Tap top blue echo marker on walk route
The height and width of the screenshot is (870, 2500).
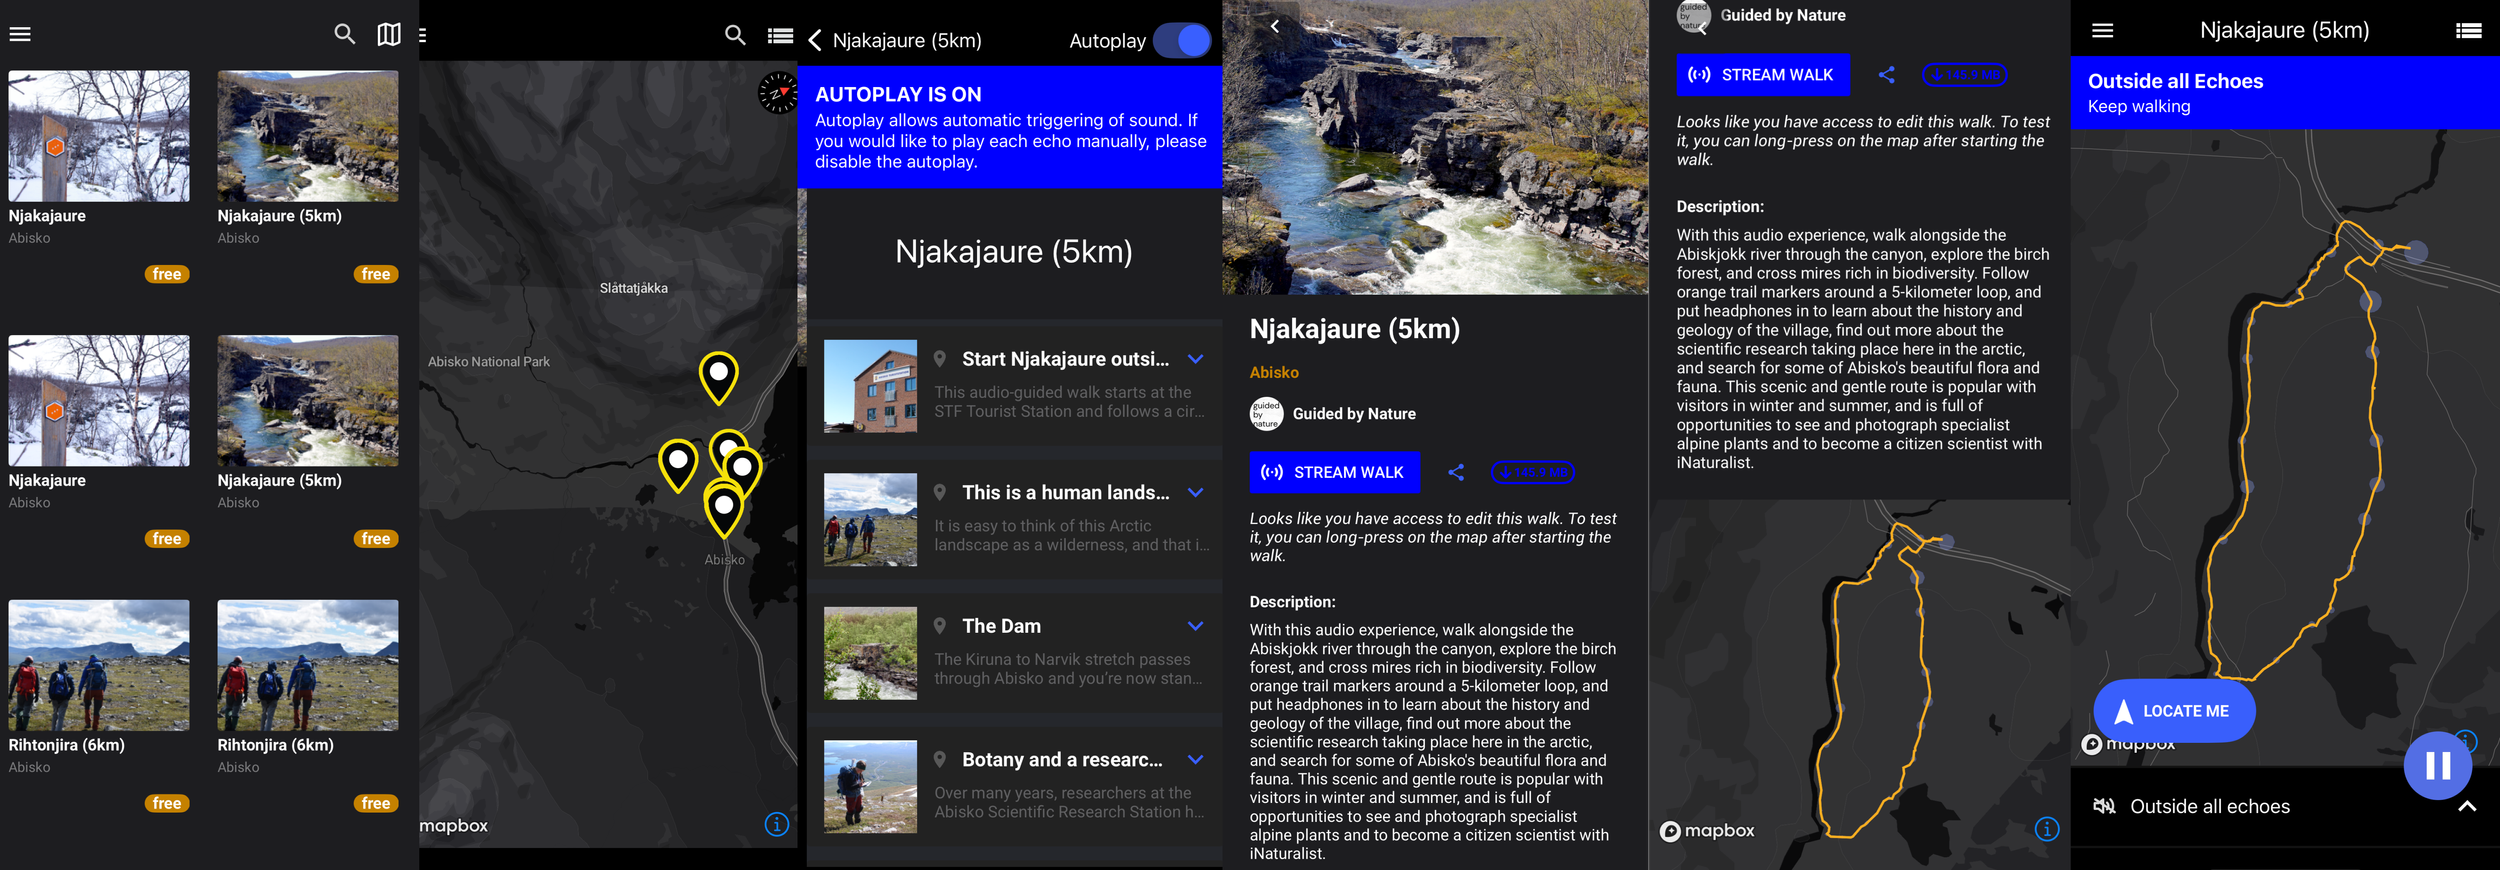[x=2416, y=251]
